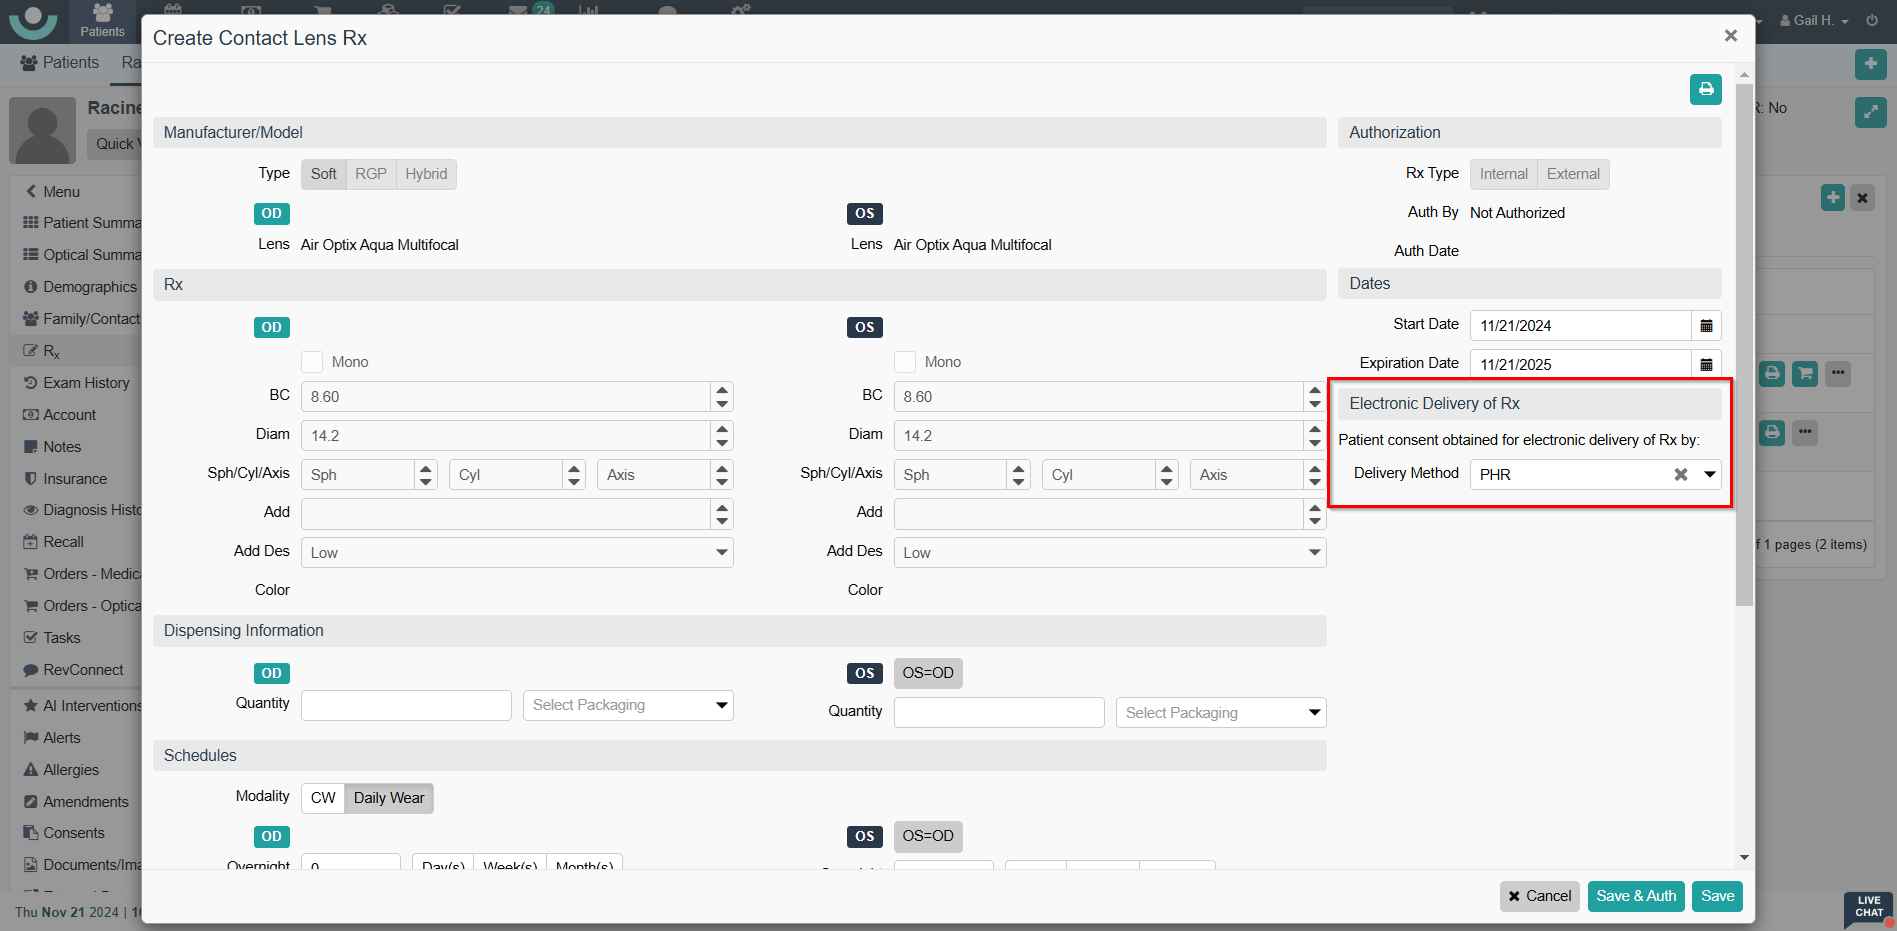
Task: Click the green plus icon at top right
Action: pos(1870,63)
